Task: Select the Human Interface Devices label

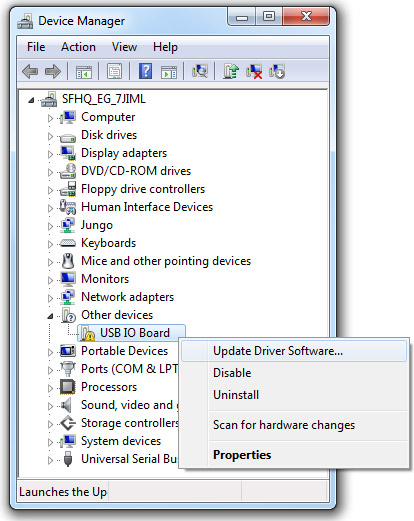Action: coord(147,207)
